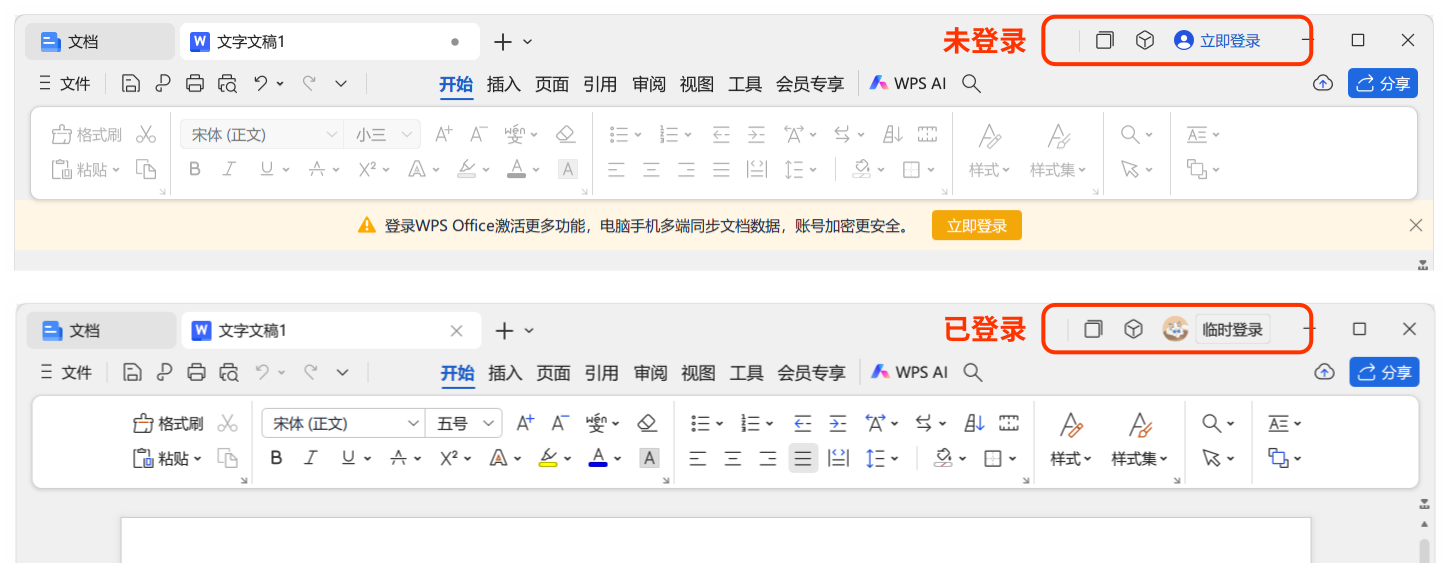Dismiss the login notification banner with its X

point(1415,225)
